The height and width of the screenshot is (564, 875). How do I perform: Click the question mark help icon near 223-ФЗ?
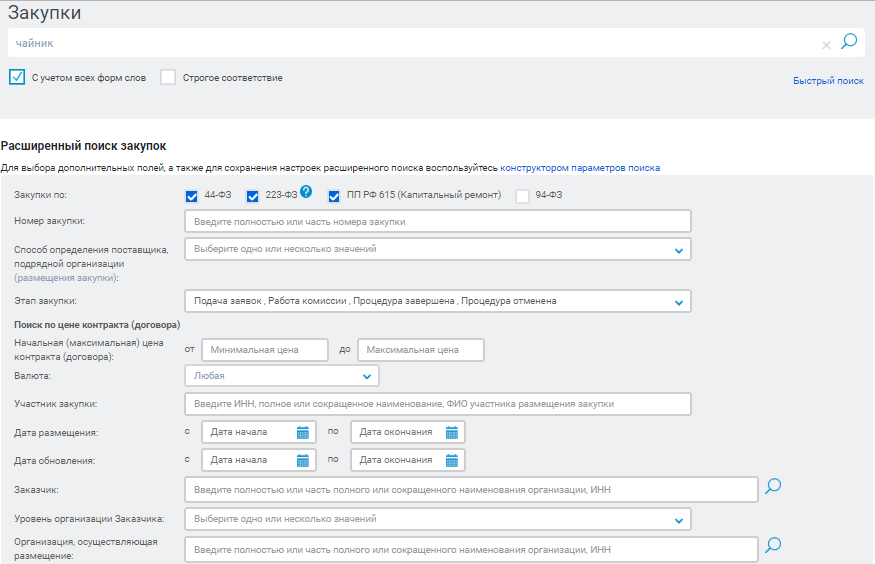click(x=306, y=192)
